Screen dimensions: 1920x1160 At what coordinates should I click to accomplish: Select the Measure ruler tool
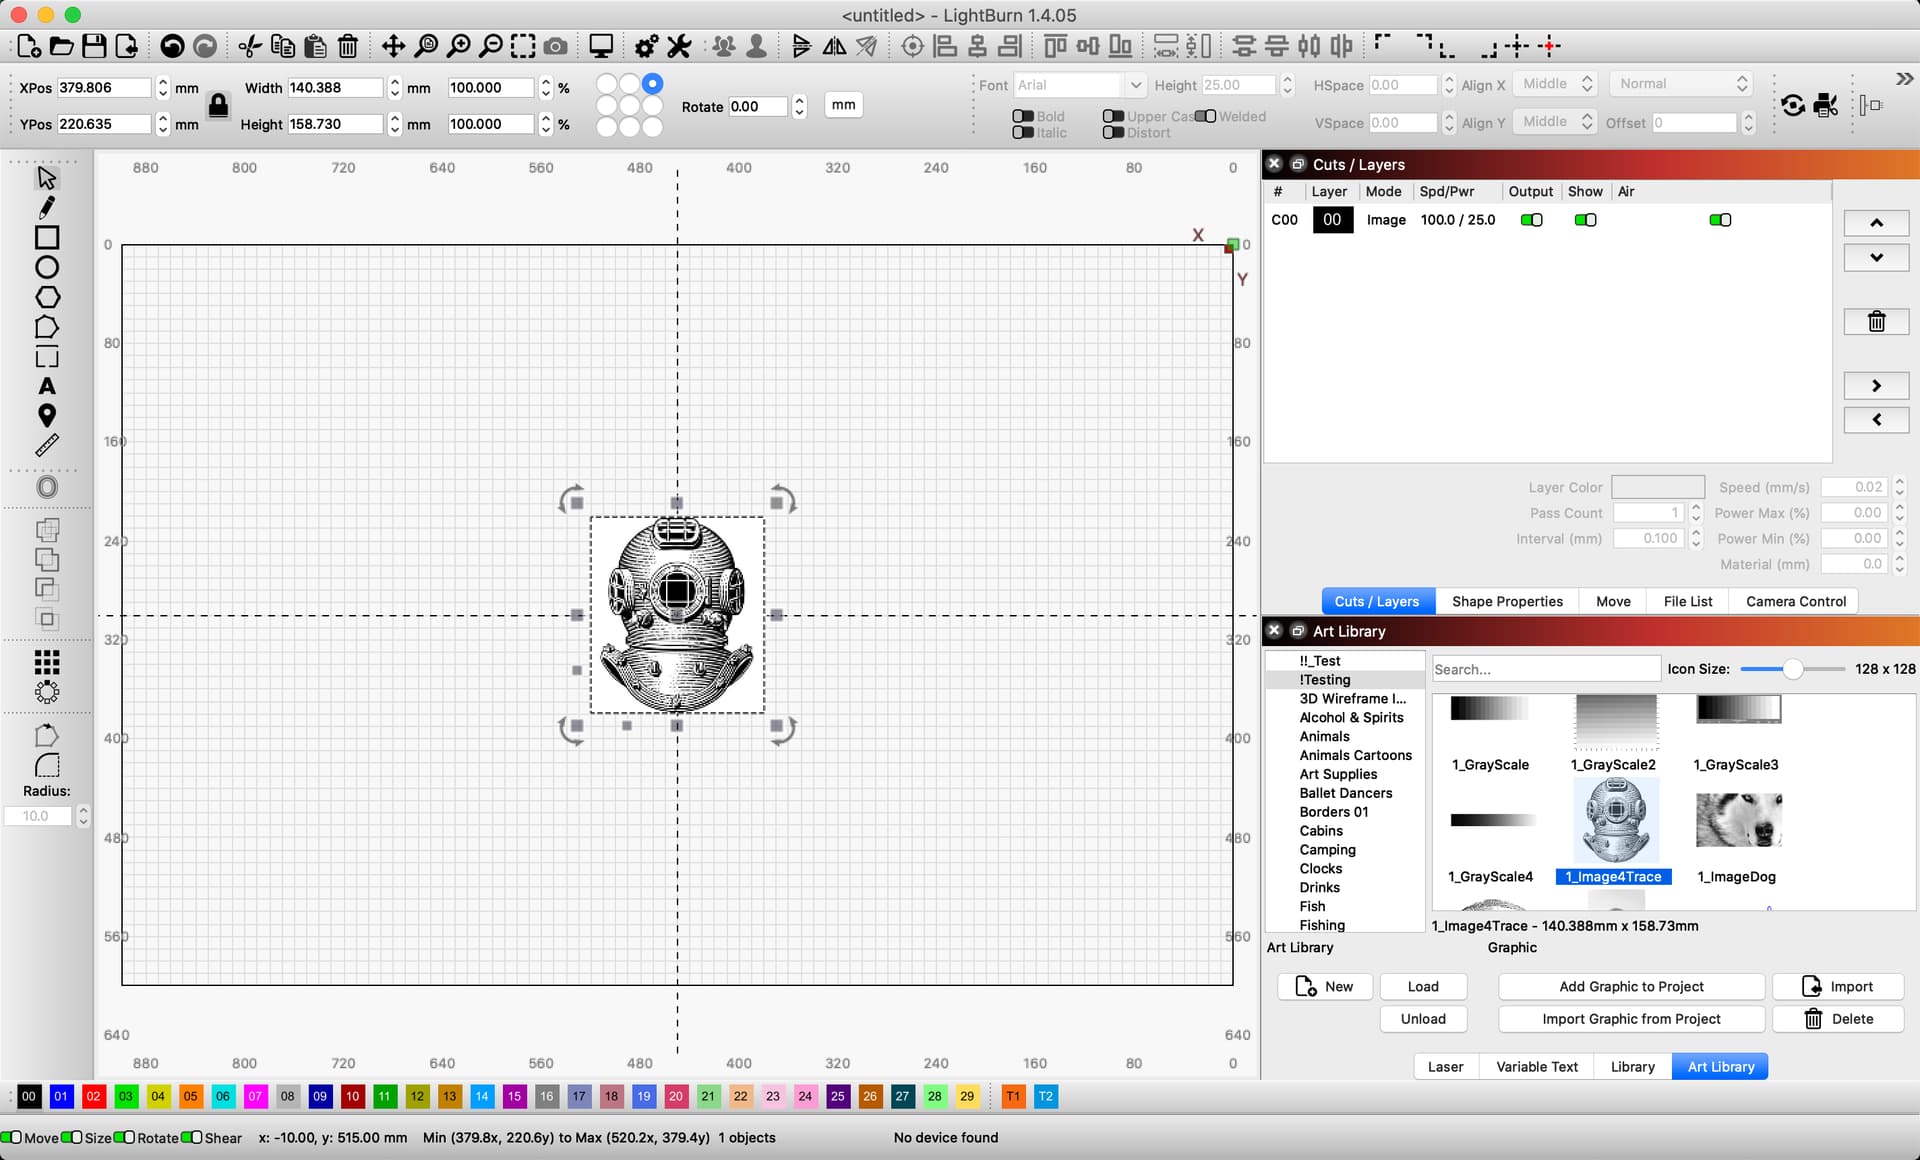pos(47,445)
